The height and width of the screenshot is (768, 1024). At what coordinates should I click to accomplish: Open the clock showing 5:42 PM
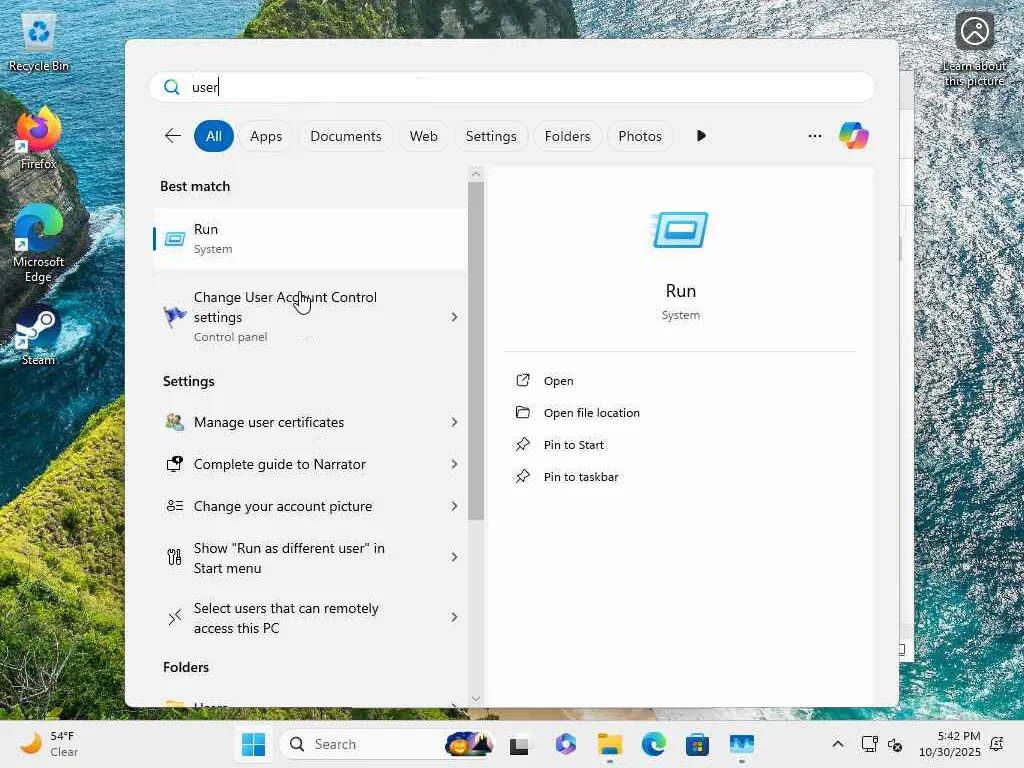click(950, 744)
